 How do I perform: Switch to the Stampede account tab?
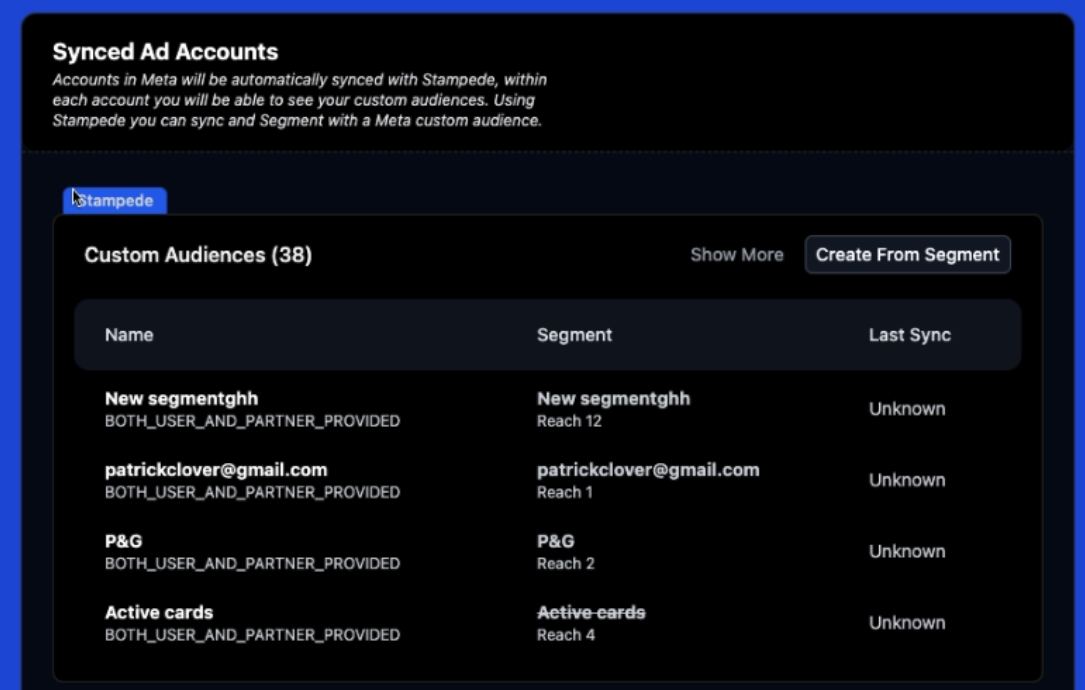pyautogui.click(x=115, y=201)
